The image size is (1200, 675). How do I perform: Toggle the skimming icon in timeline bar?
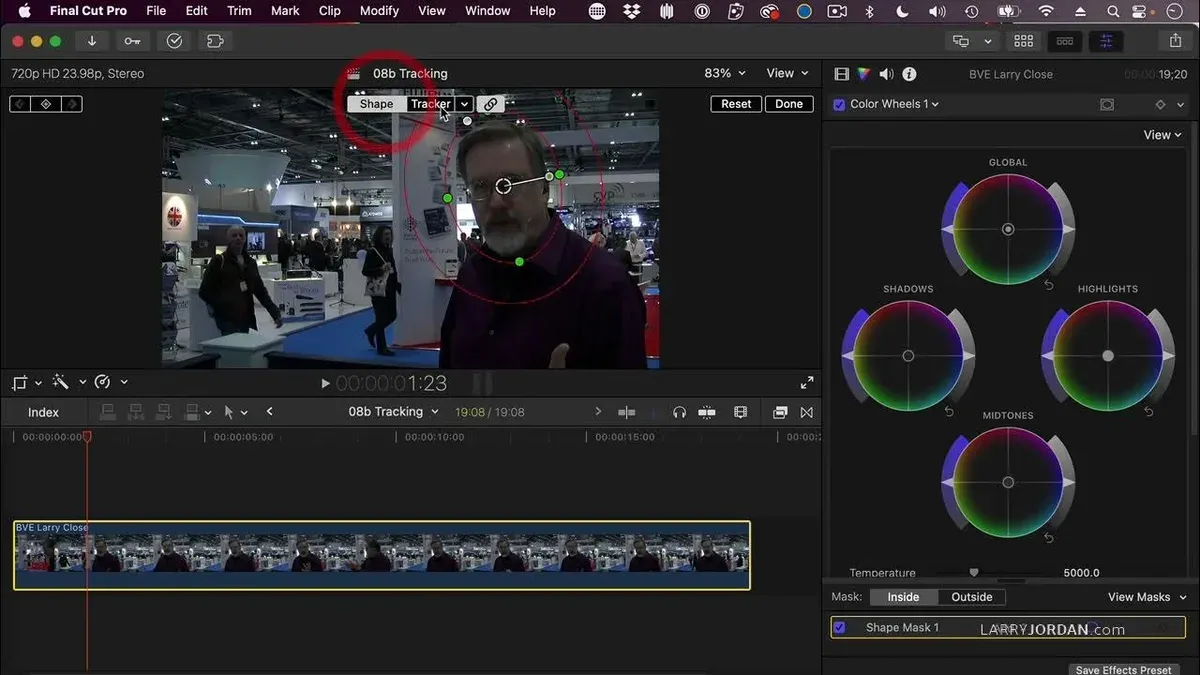click(627, 412)
